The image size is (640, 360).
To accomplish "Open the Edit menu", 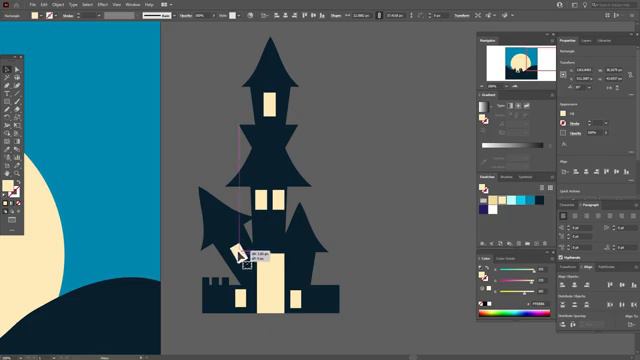I will click(x=44, y=5).
